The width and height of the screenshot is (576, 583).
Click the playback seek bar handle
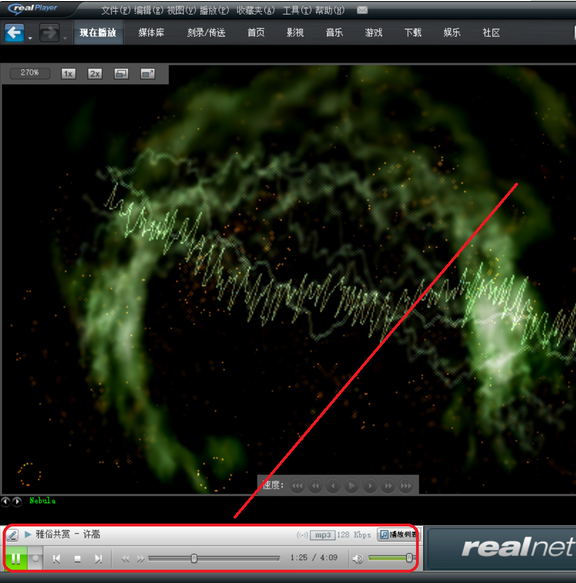pyautogui.click(x=194, y=558)
